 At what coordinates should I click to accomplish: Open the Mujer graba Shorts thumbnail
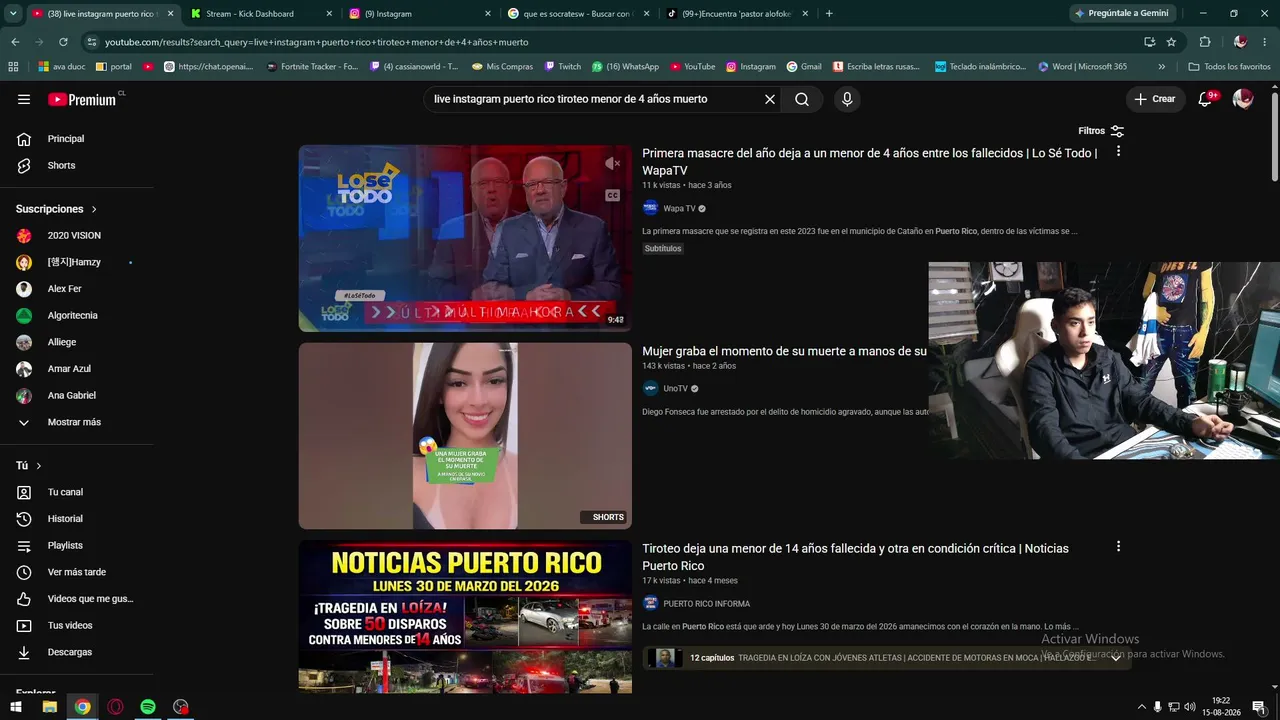465,436
